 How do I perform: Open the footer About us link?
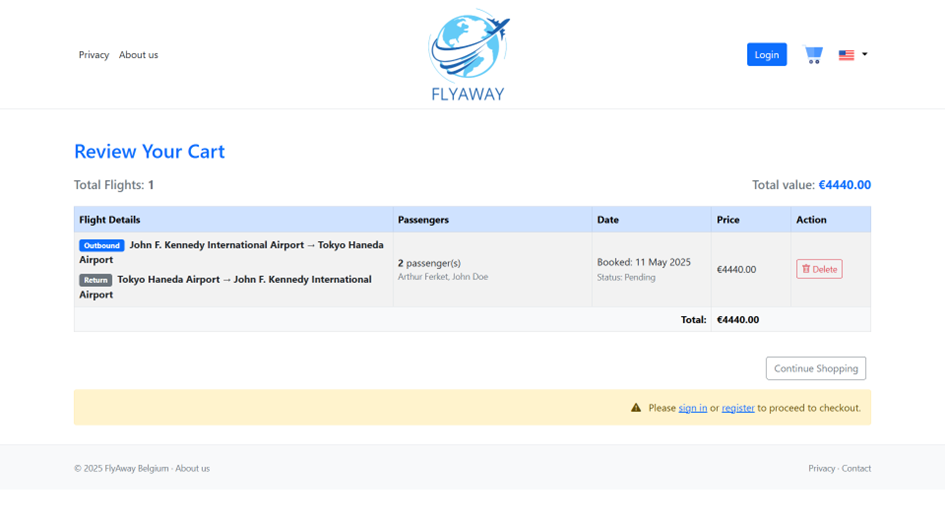click(x=192, y=468)
